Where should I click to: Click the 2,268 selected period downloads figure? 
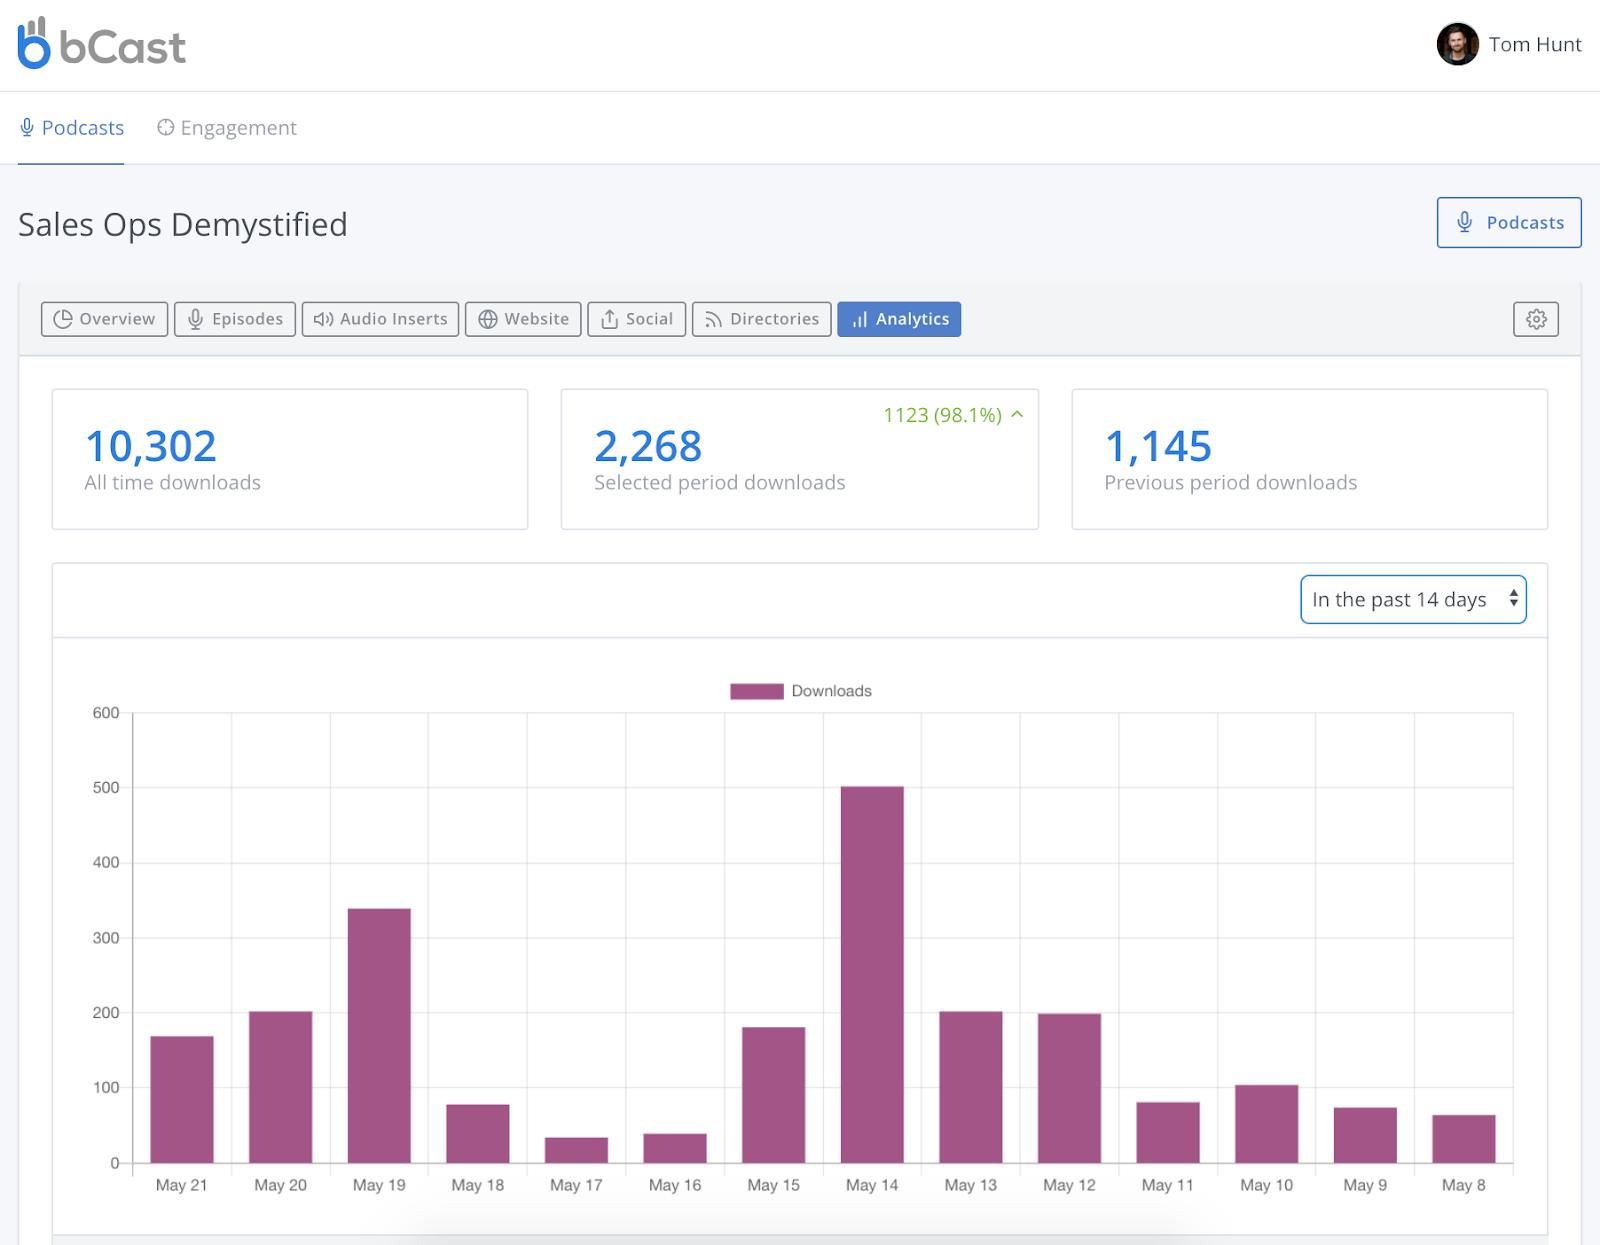(648, 446)
